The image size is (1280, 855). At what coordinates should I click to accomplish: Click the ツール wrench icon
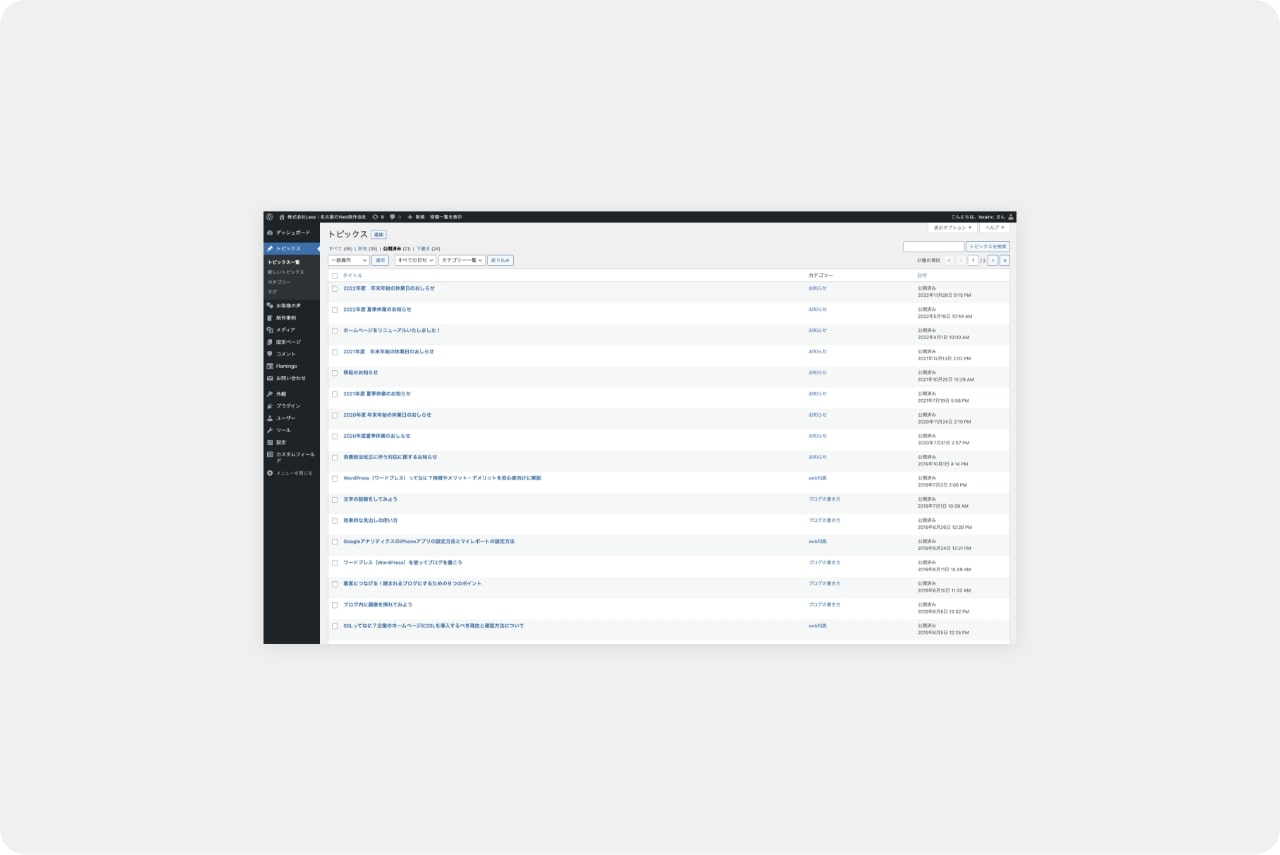point(270,430)
